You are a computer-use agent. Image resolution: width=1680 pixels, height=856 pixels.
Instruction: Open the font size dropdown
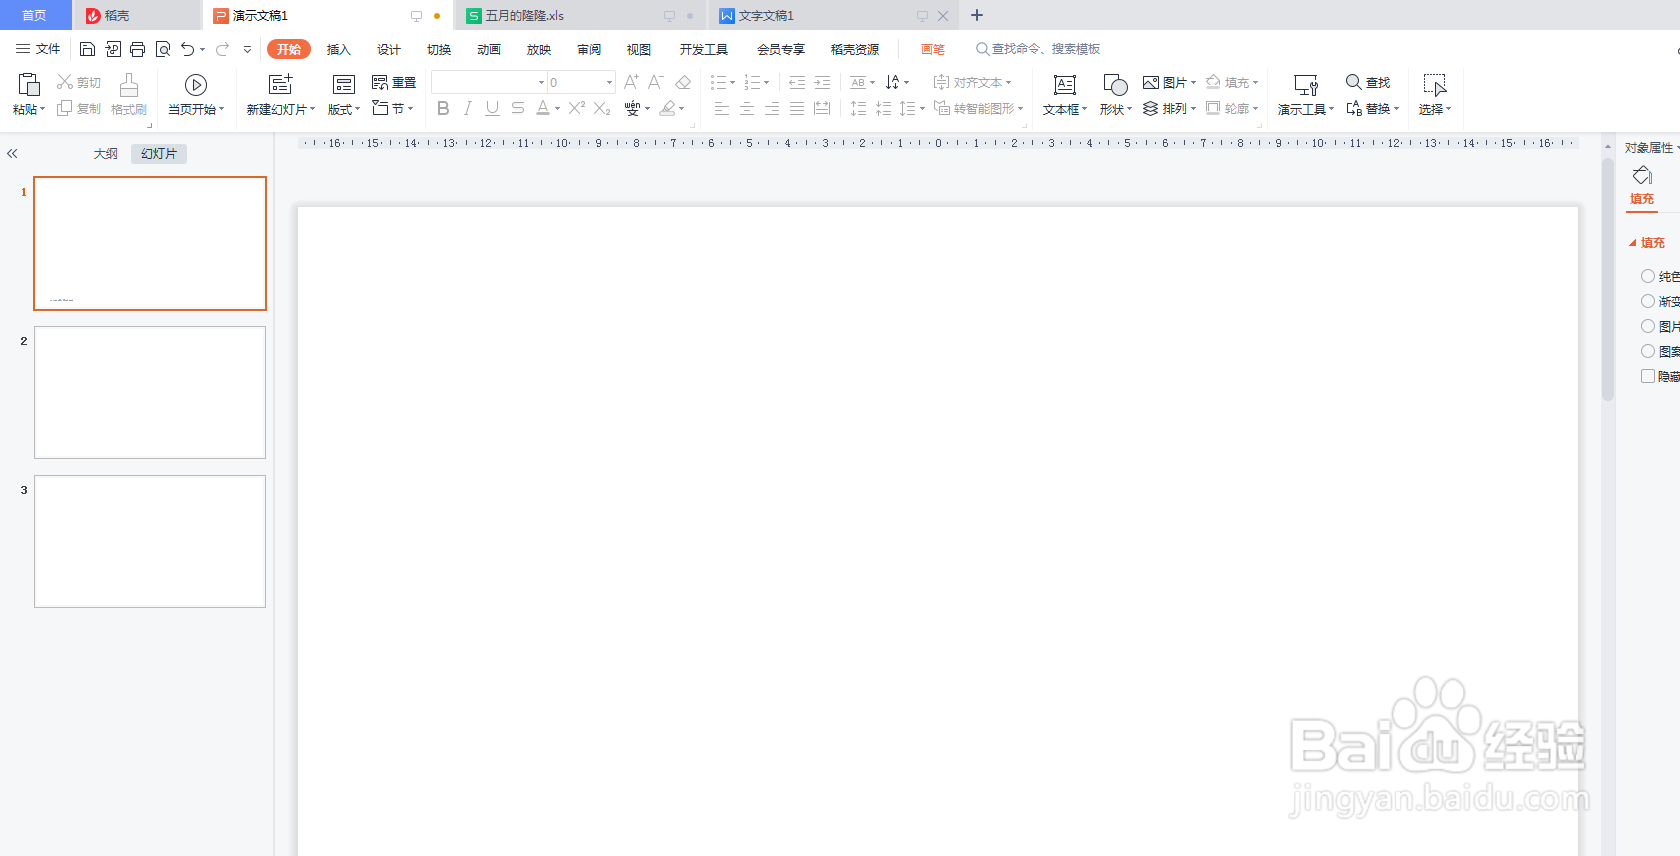click(609, 82)
